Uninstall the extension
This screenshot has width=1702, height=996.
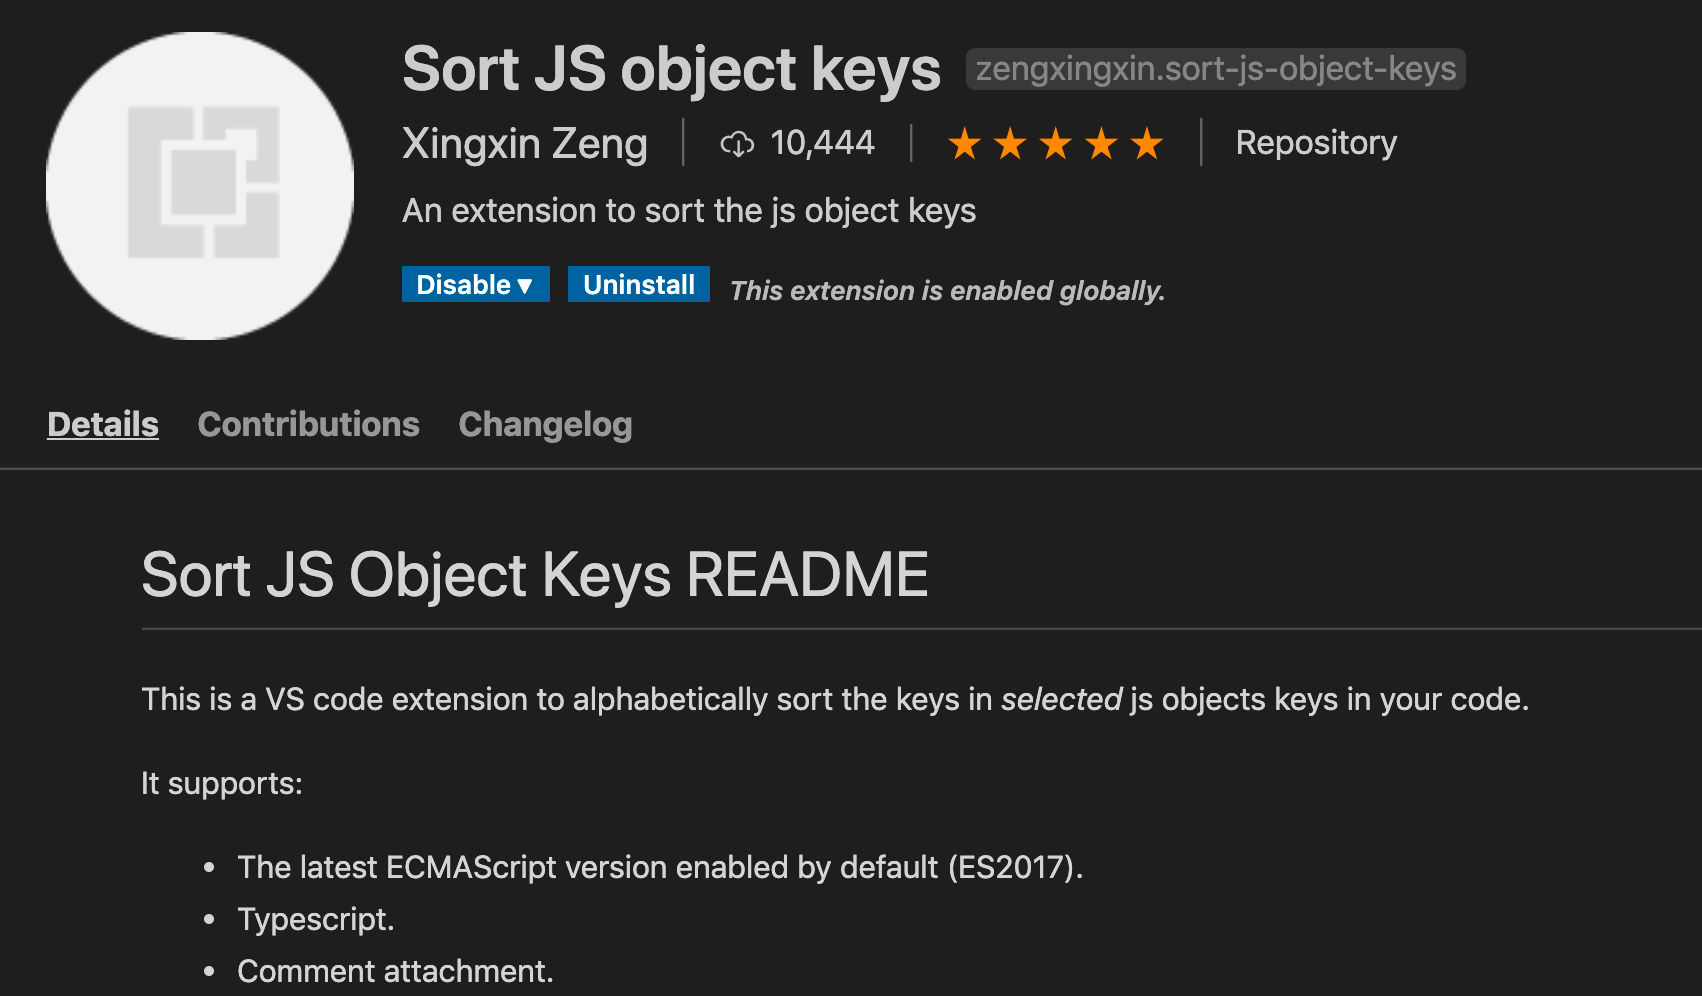tap(638, 284)
